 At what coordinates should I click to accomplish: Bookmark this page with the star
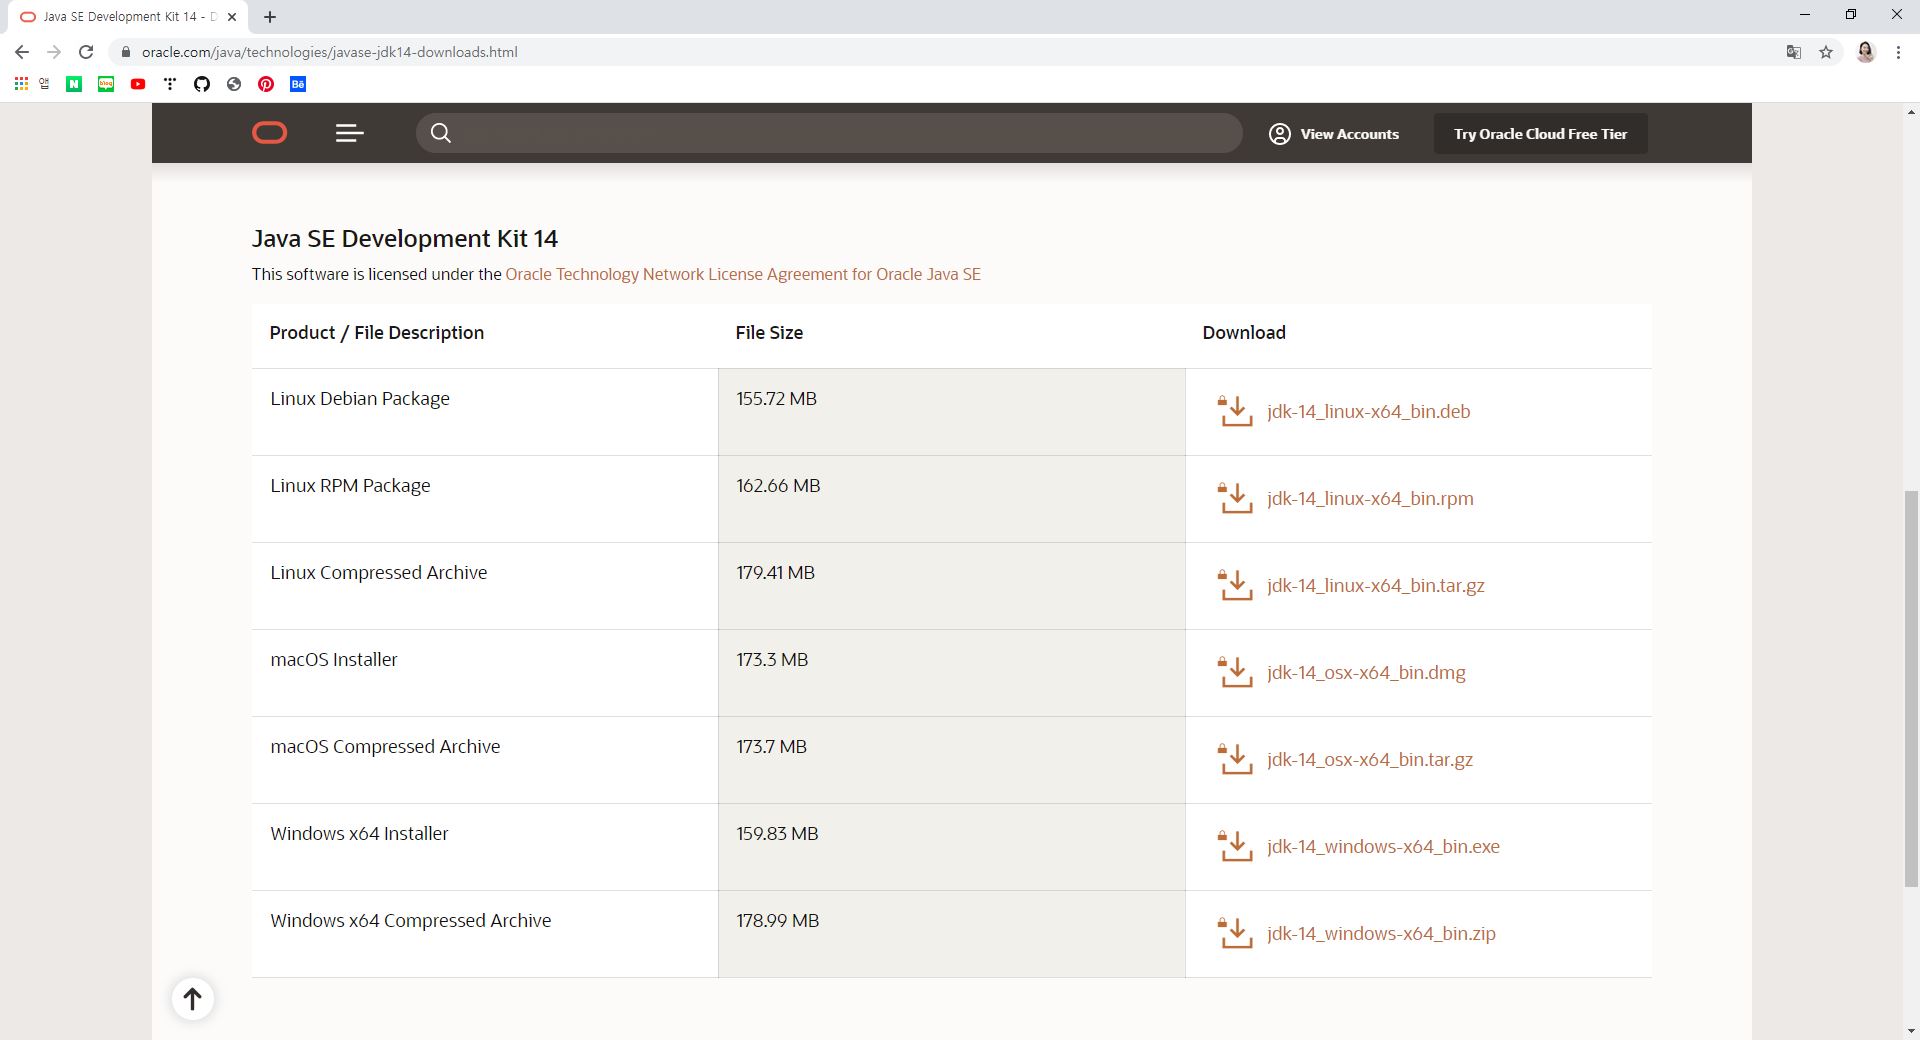point(1826,52)
